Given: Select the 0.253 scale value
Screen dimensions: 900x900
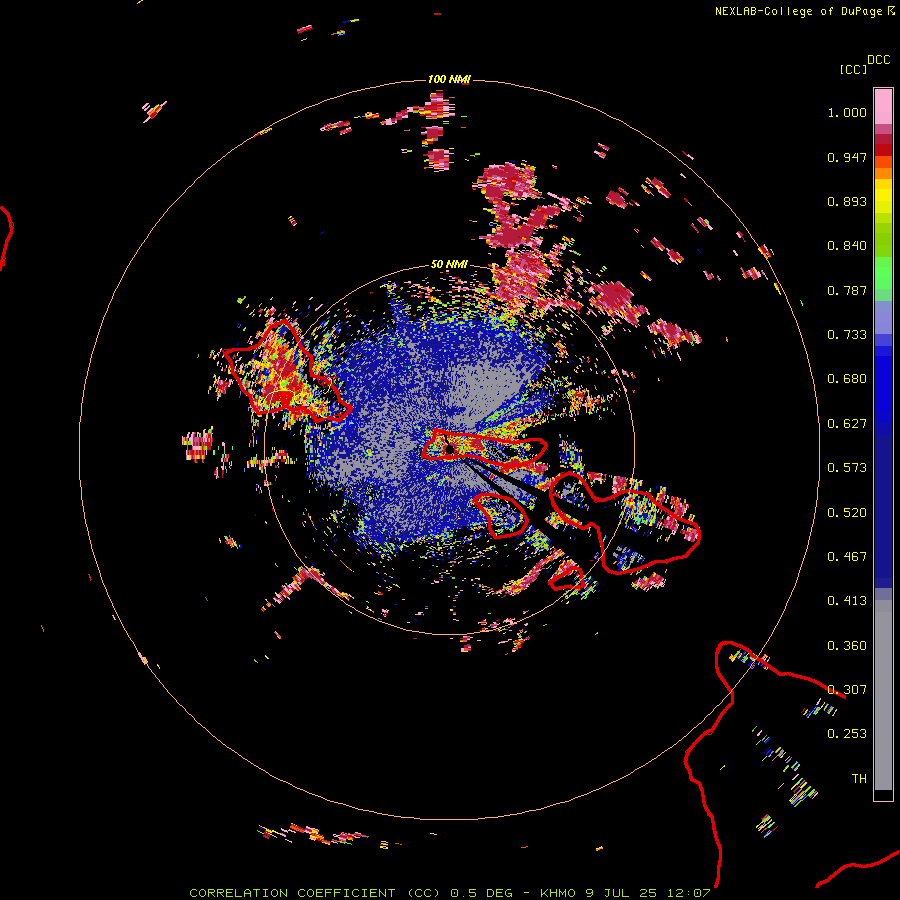Looking at the screenshot, I should click(x=847, y=734).
